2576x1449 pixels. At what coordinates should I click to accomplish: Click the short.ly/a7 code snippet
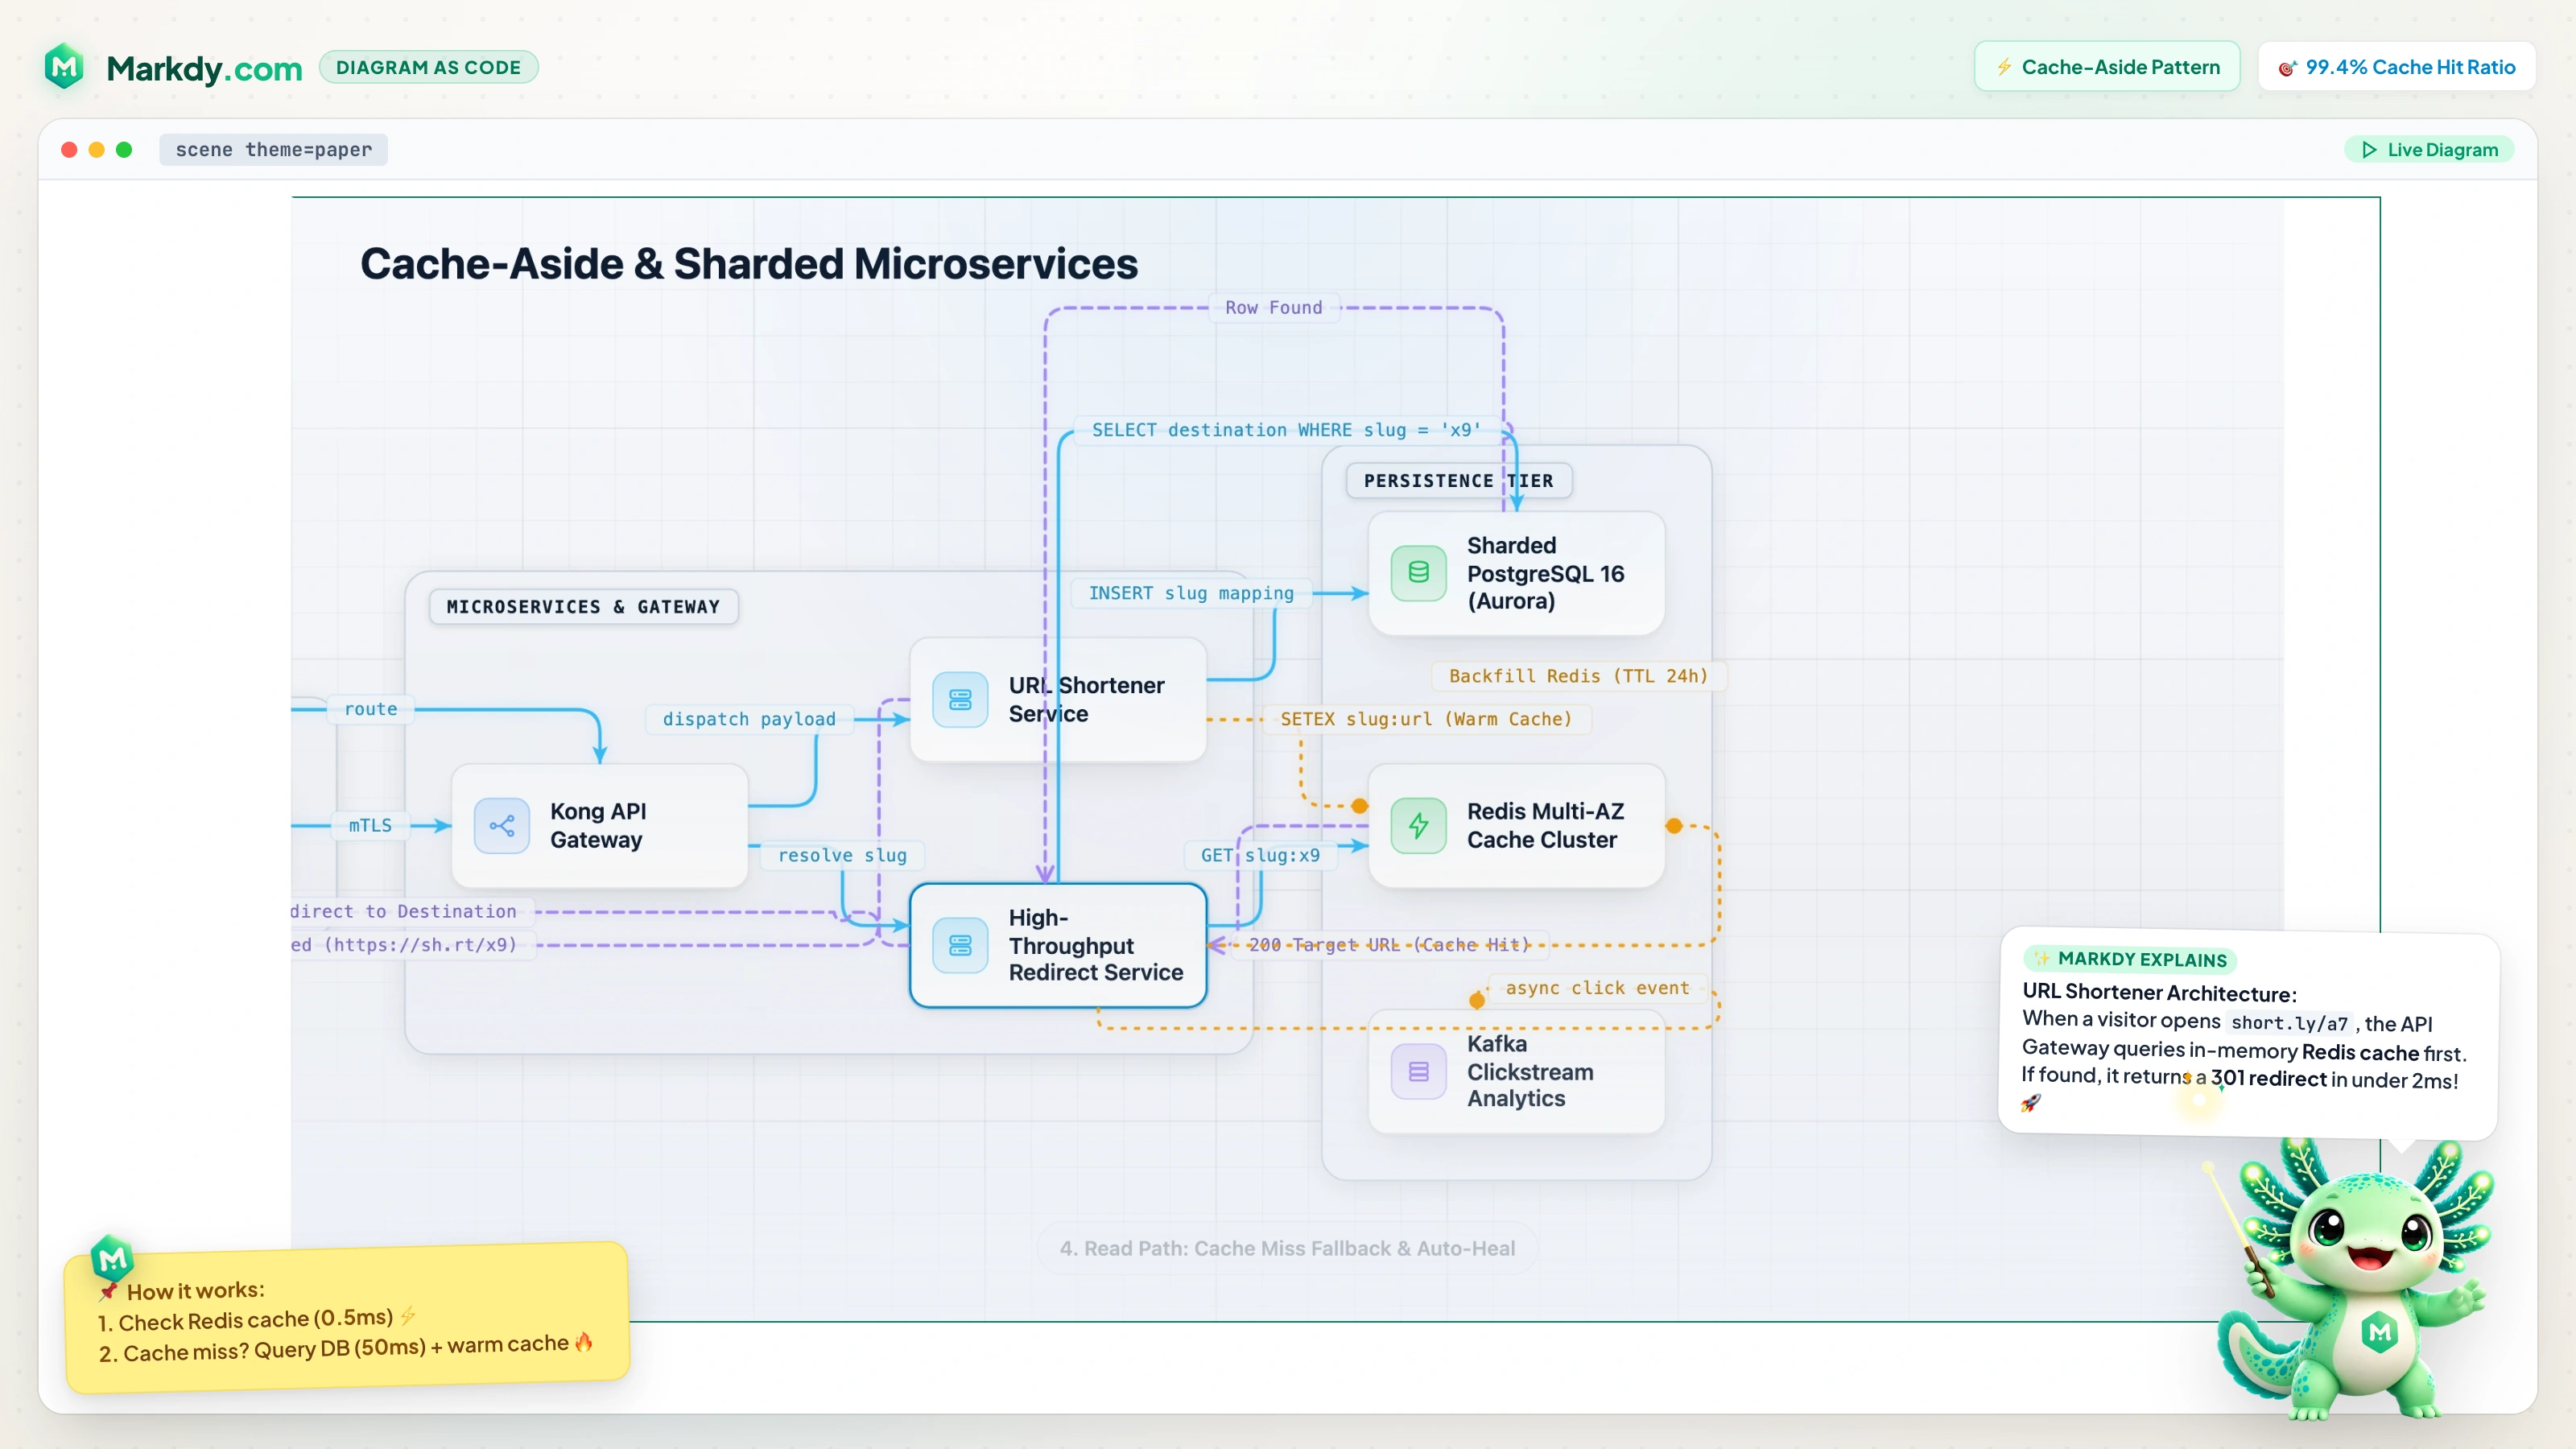coord(2289,1023)
